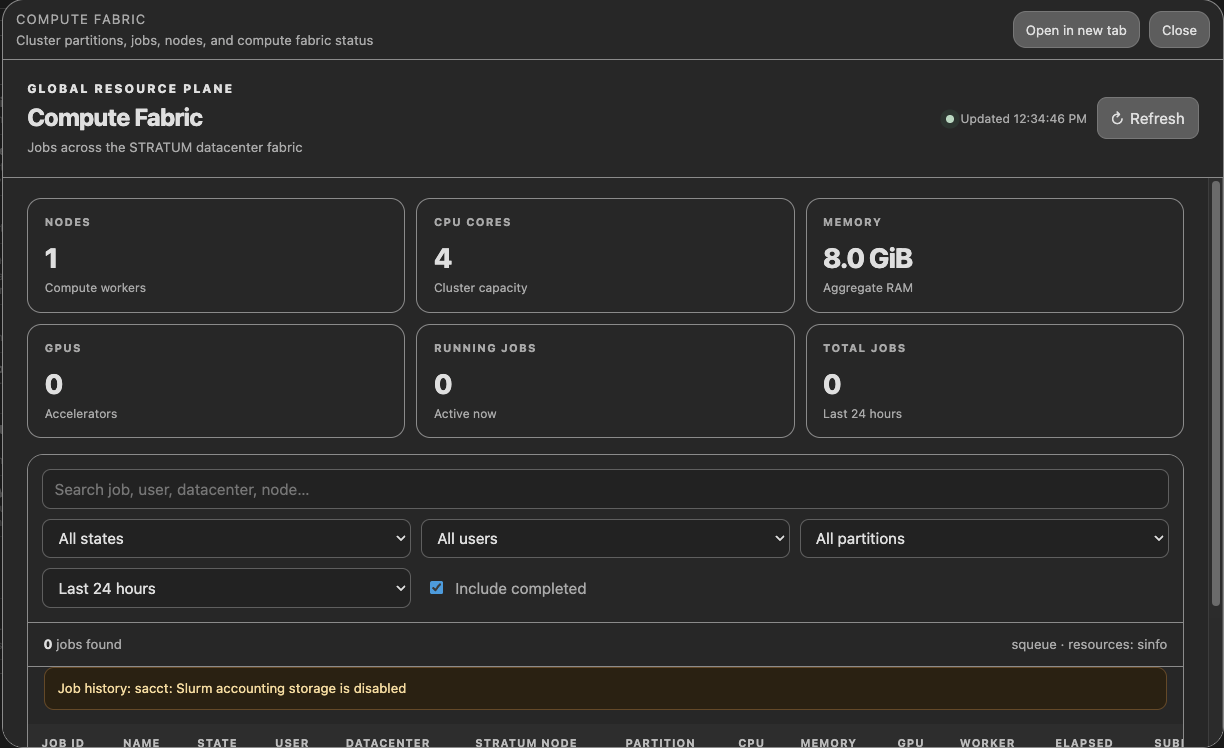Click the ELAPSED column header
Screen dimensions: 1224x748
click(x=1084, y=743)
